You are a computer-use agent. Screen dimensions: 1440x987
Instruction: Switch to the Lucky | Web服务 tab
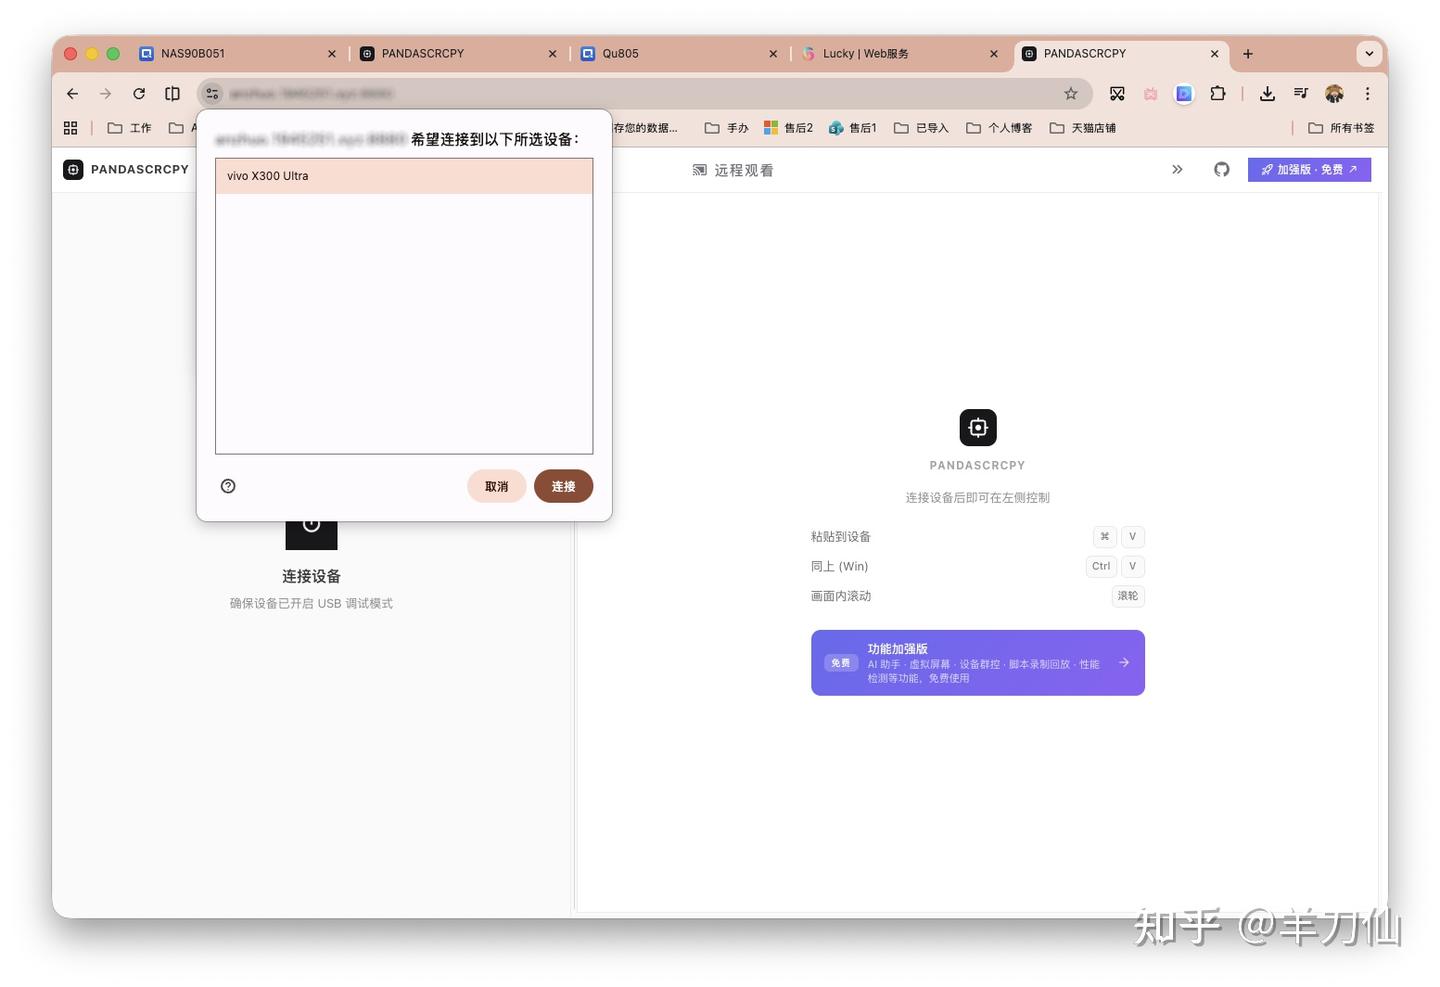click(x=900, y=54)
